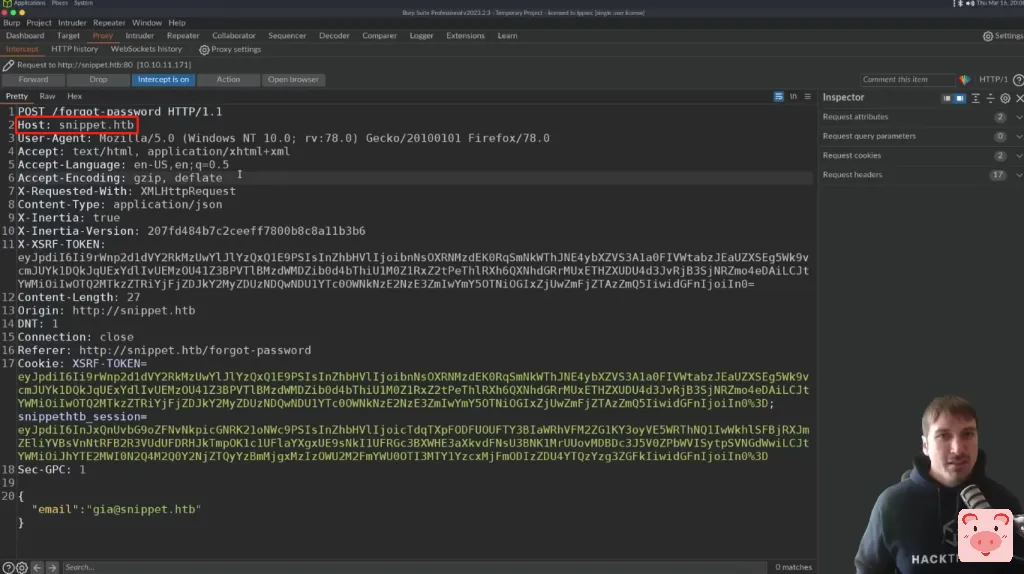This screenshot has height=574, width=1024.
Task: Open the Logger tab
Action: point(421,36)
